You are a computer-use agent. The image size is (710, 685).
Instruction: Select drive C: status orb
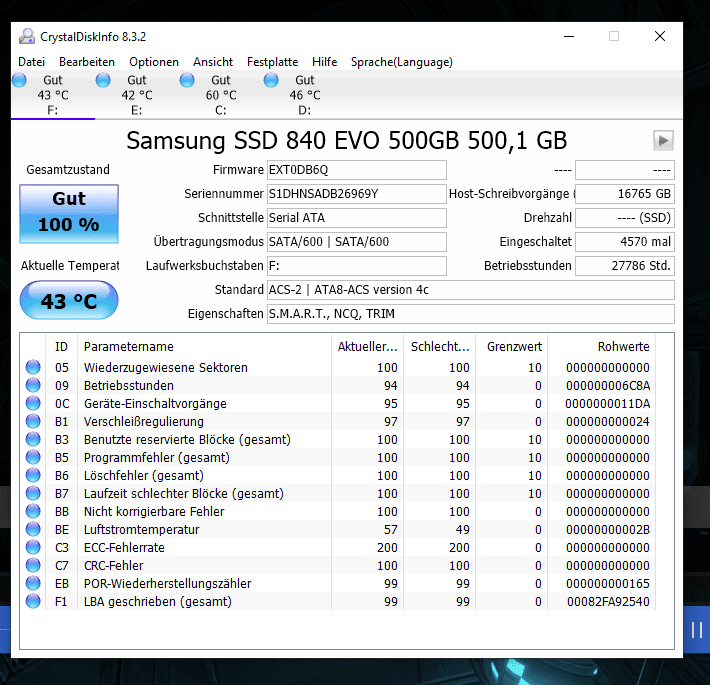(187, 80)
